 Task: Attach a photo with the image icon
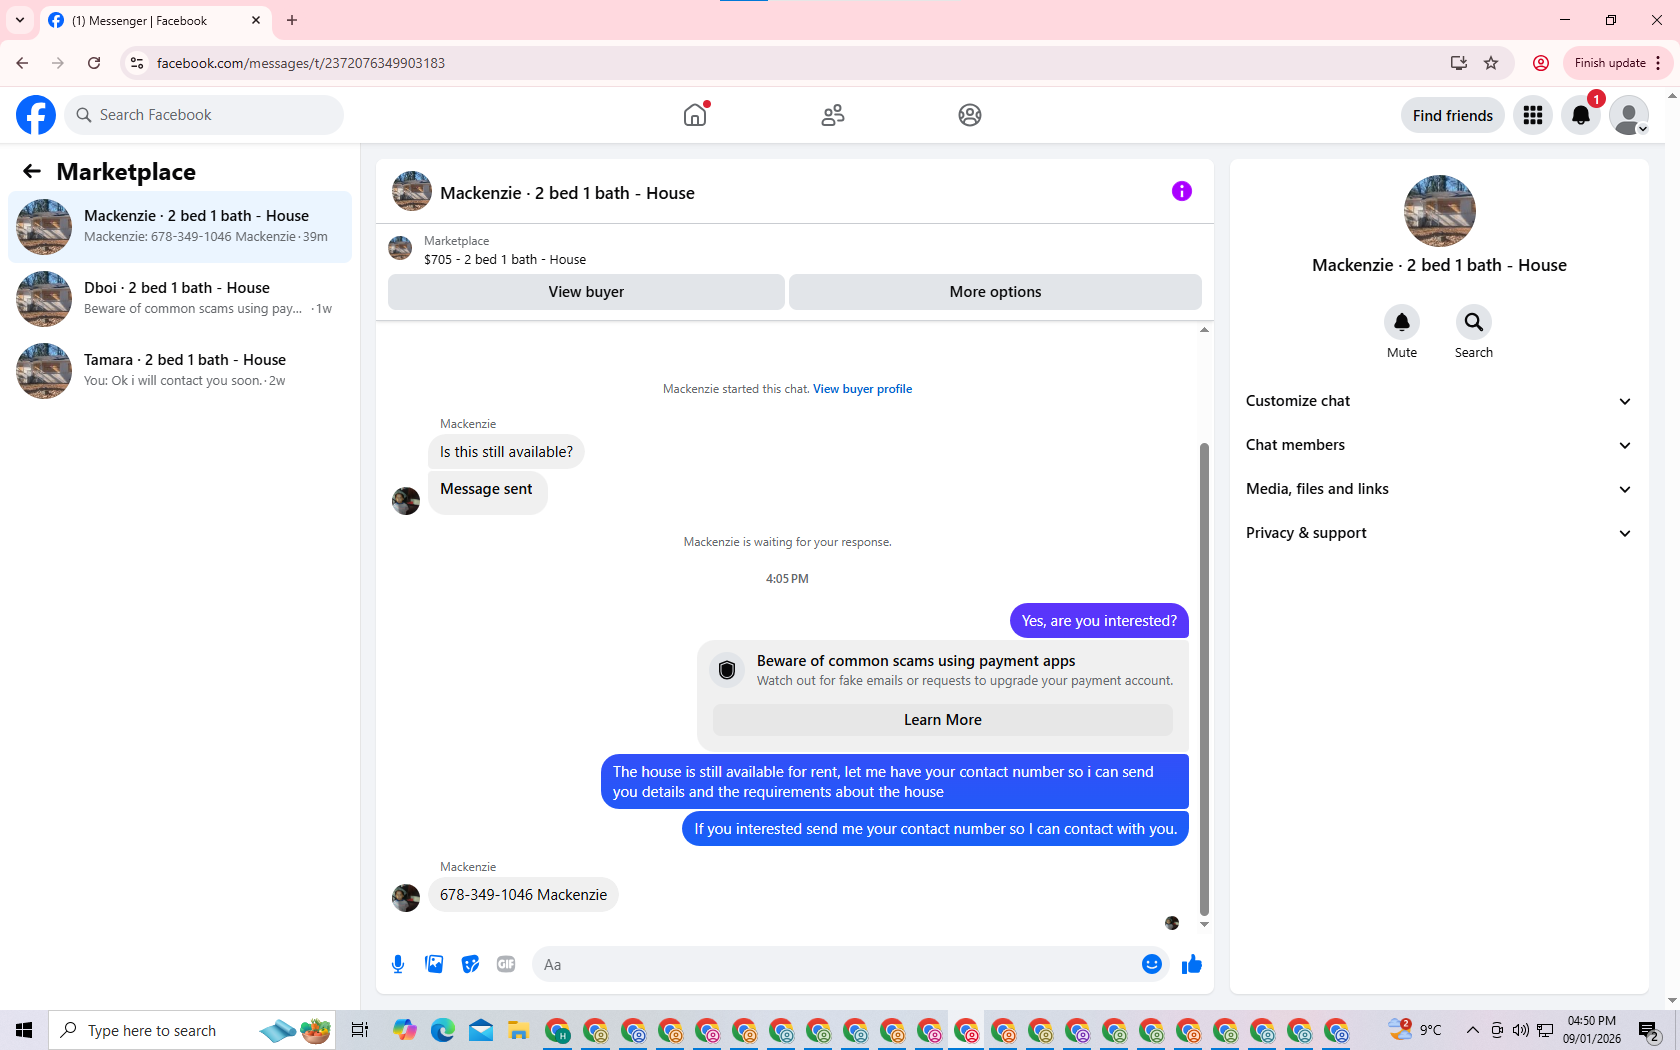pyautogui.click(x=434, y=964)
